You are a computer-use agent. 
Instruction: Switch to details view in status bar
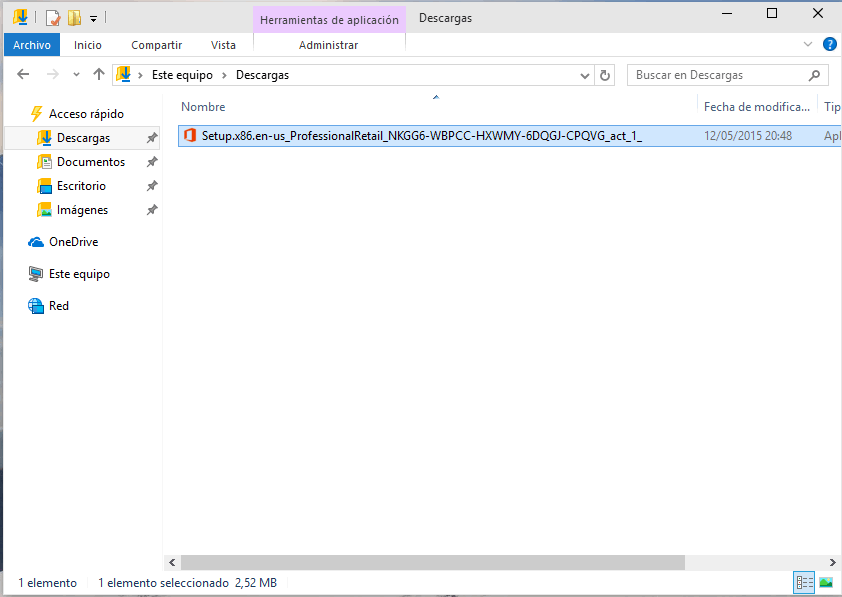coord(804,582)
